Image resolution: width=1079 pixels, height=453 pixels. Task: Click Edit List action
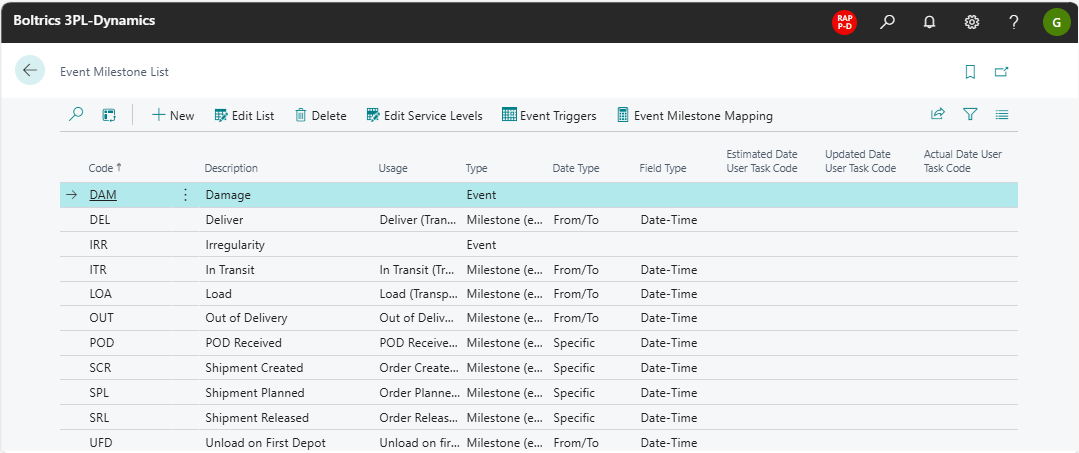coord(244,116)
